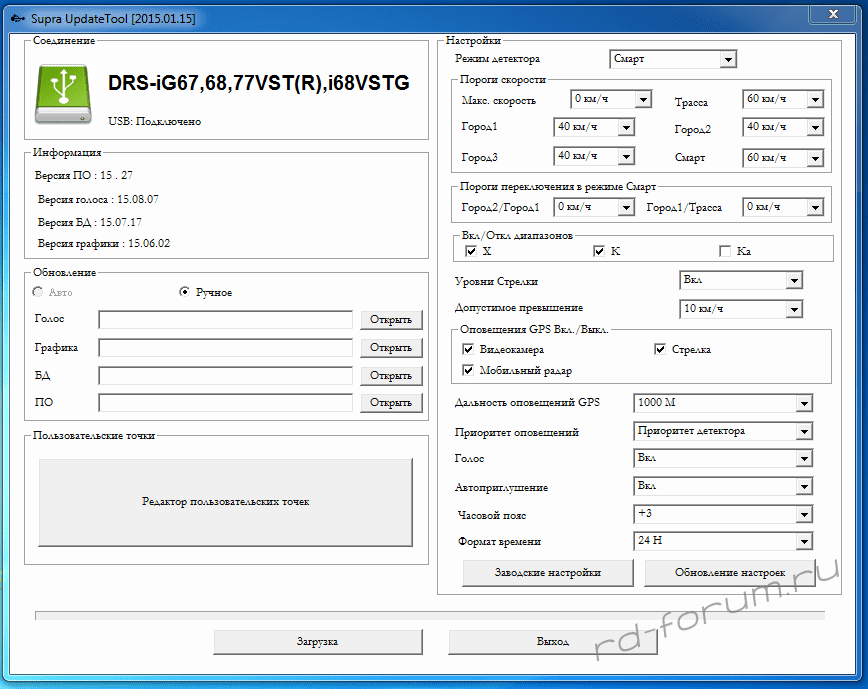The image size is (868, 689).
Task: Toggle the X band checkbox
Action: coord(471,251)
